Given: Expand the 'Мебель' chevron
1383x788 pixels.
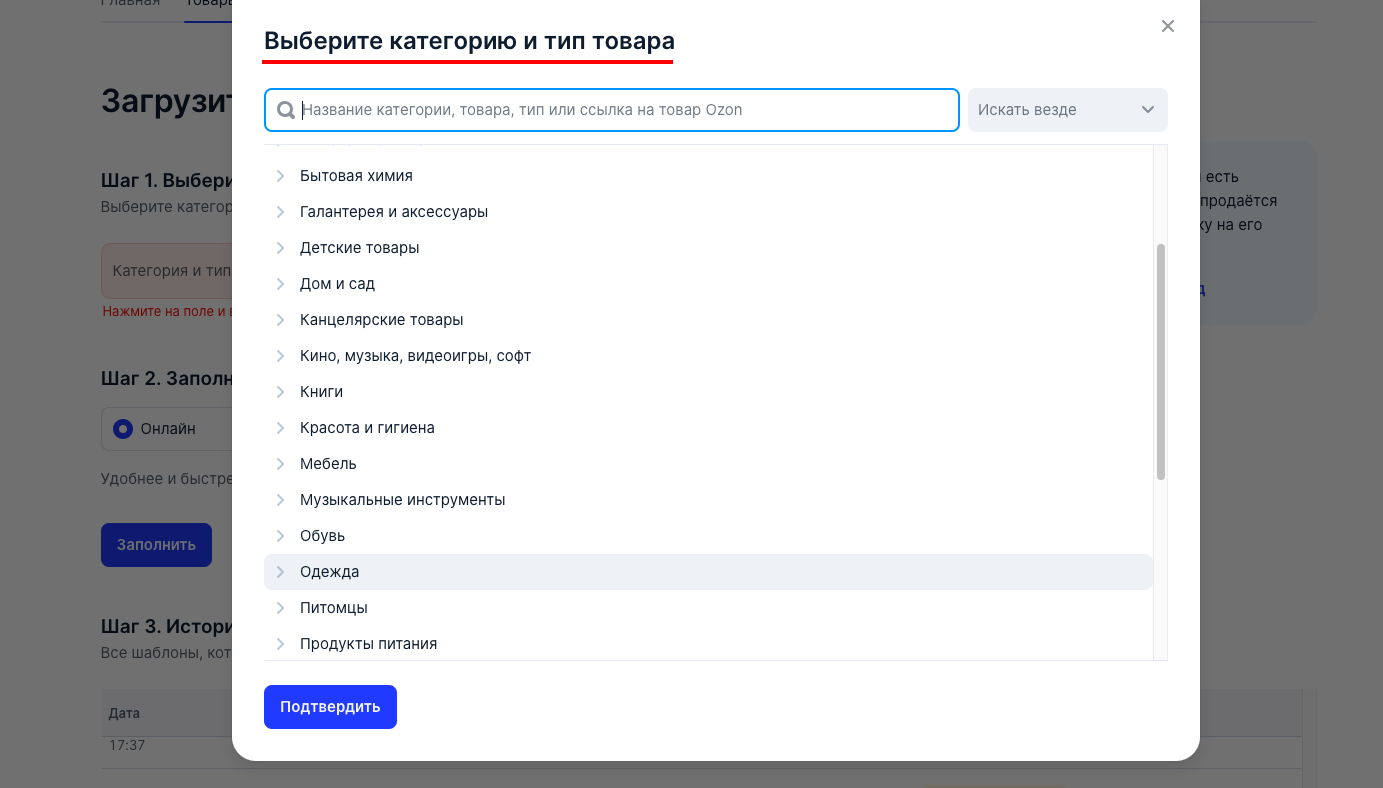Looking at the screenshot, I should [281, 464].
